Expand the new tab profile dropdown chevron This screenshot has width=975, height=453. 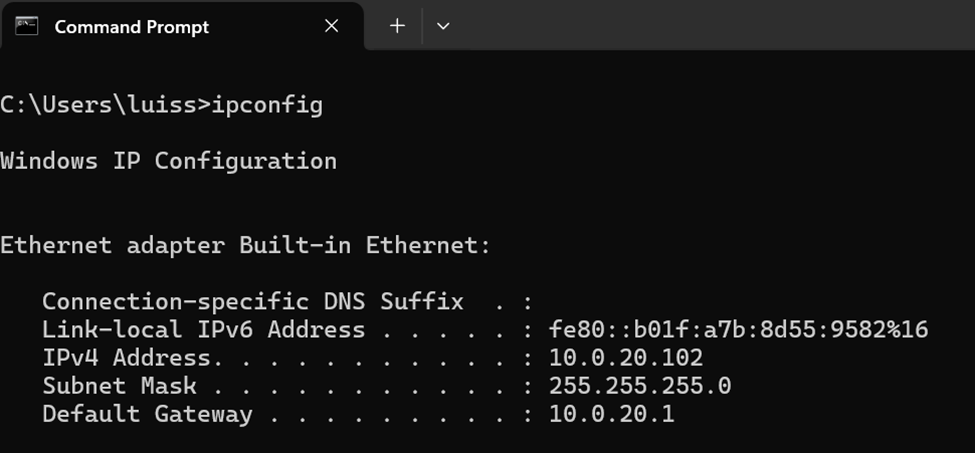pos(443,25)
